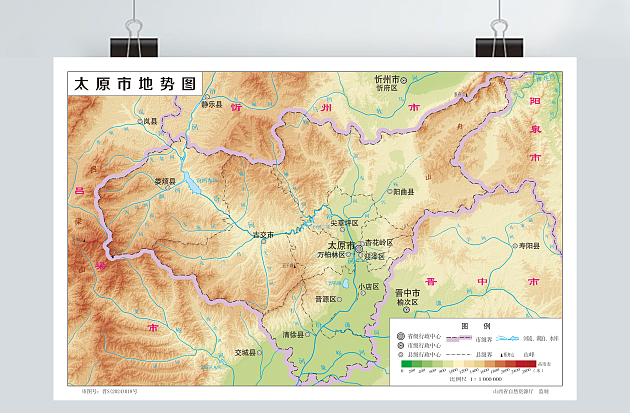Click the 交城县 county marker
This screenshot has height=413, width=630.
pos(261,352)
